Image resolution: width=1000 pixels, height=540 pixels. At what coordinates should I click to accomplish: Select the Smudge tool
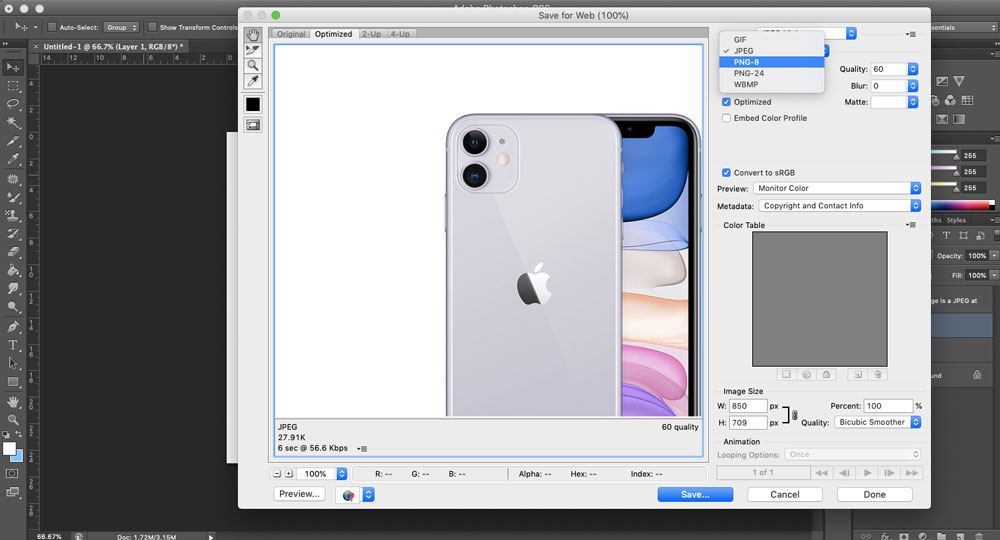12,289
